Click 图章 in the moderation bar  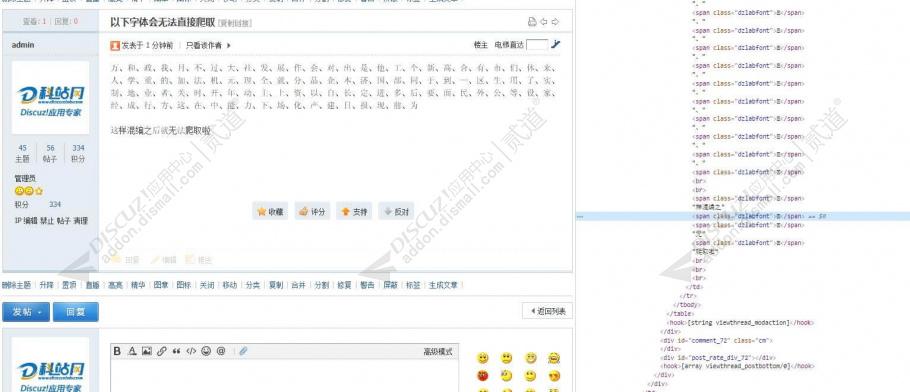coord(161,285)
